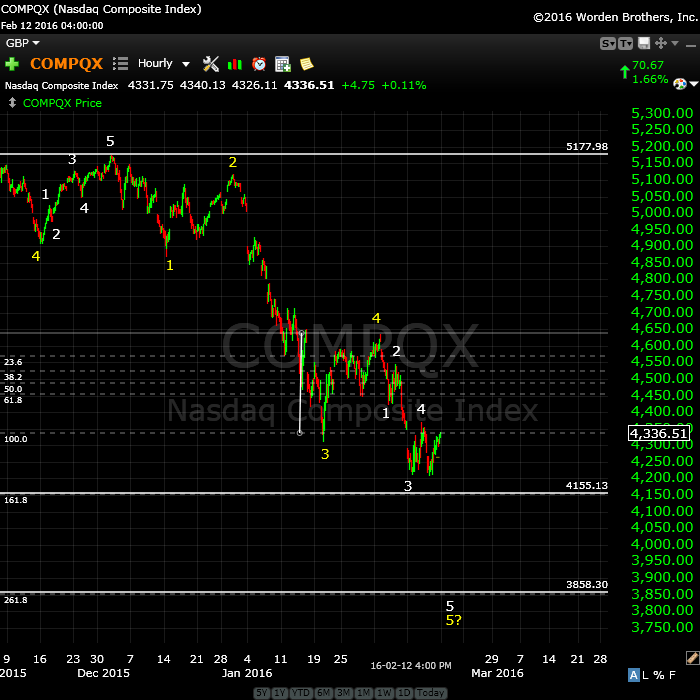Click the 5177.98 horizontal line label
The image size is (700, 700).
click(x=587, y=146)
